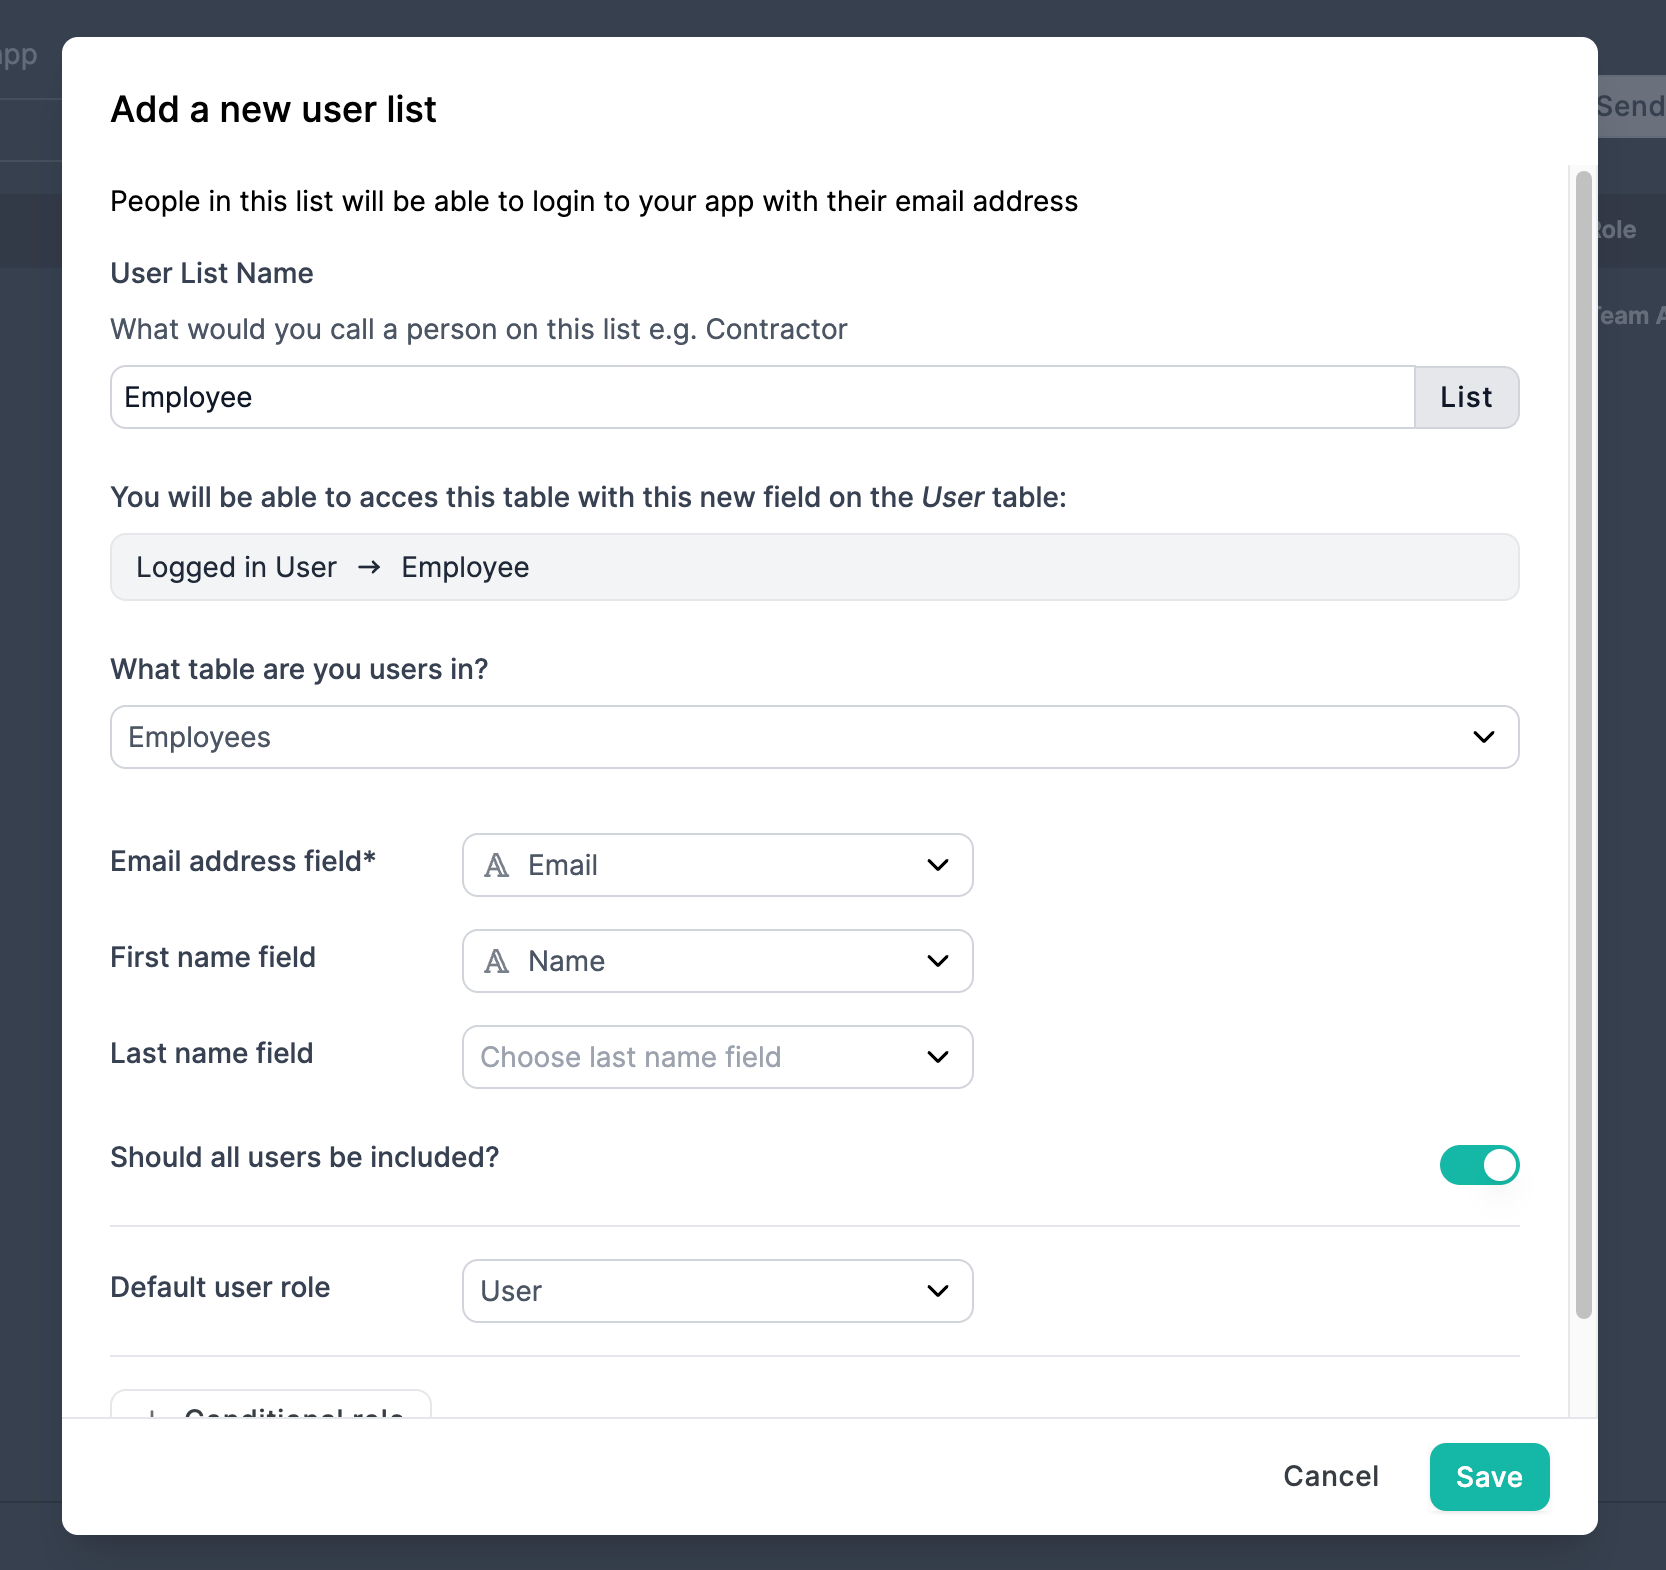Click the Cancel button
The height and width of the screenshot is (1570, 1666).
point(1331,1477)
